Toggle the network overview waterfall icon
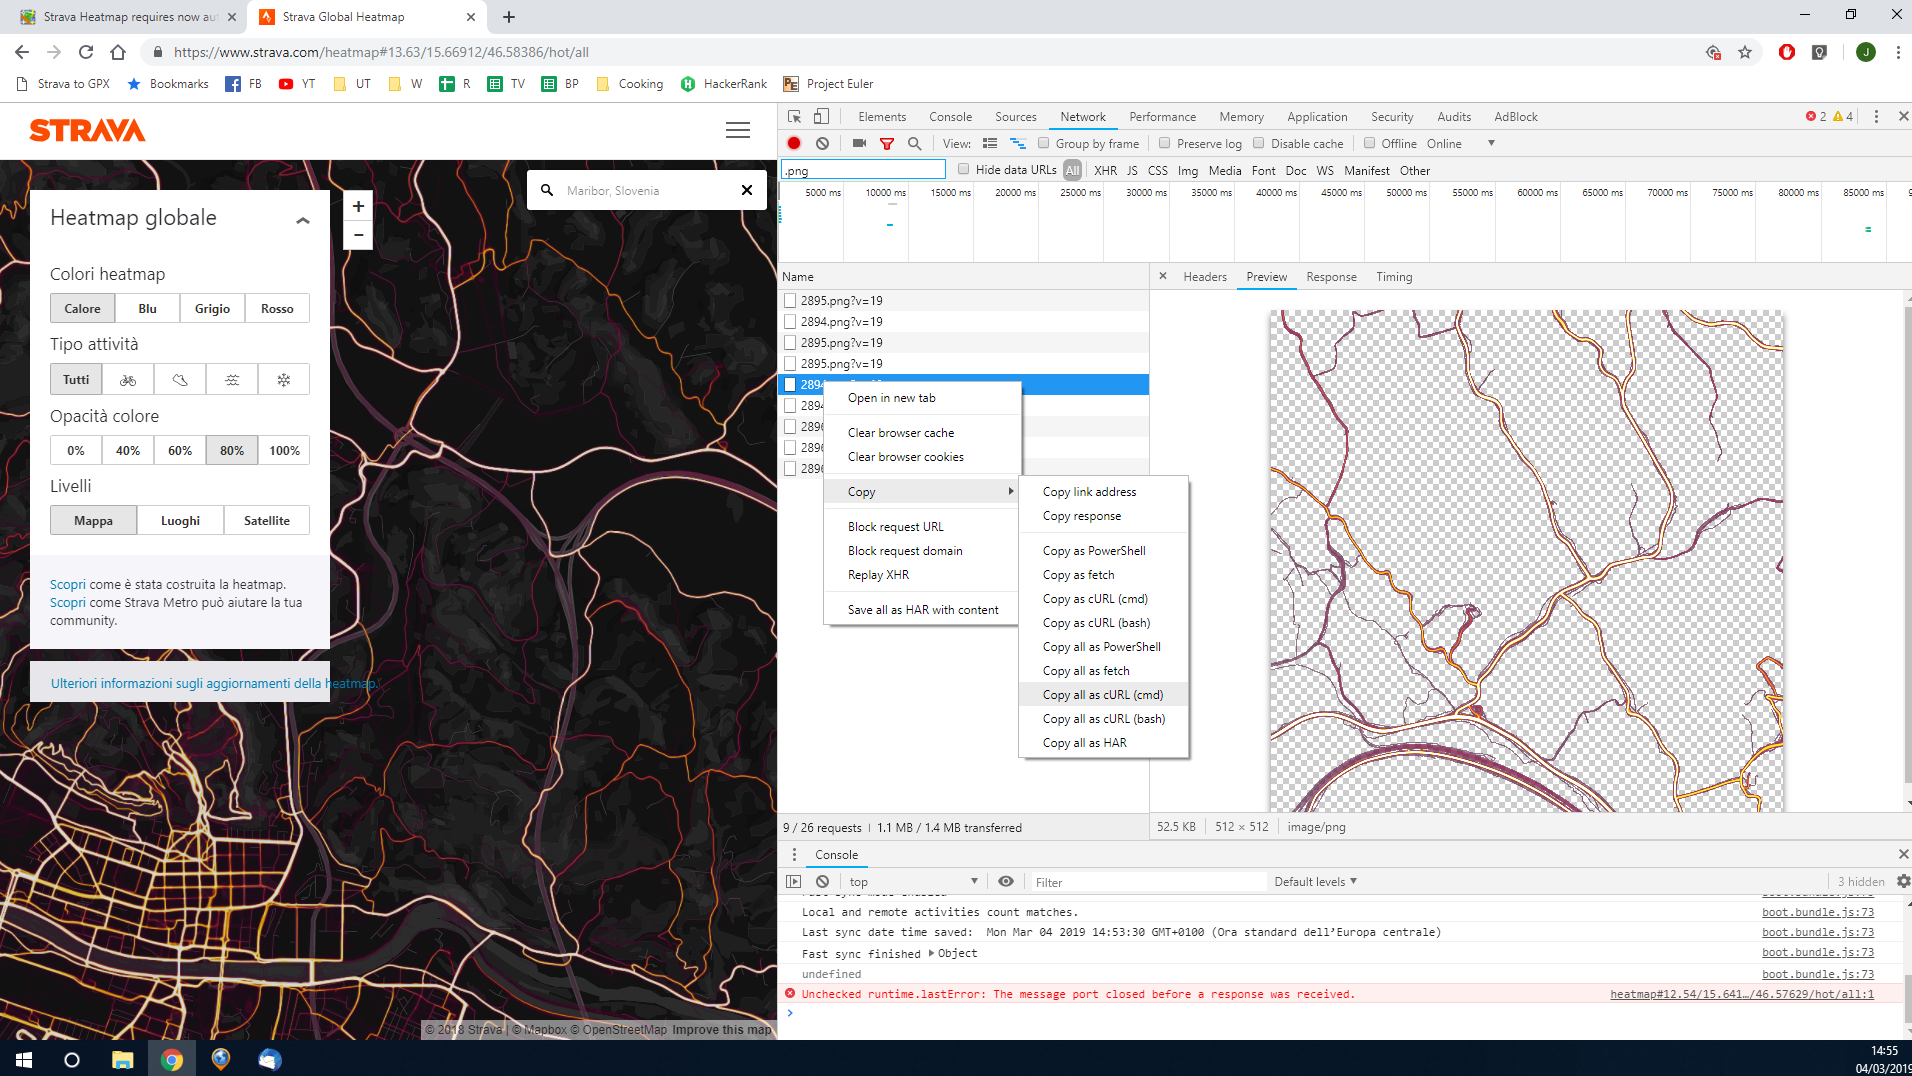Image resolution: width=1912 pixels, height=1076 pixels. click(x=1018, y=144)
